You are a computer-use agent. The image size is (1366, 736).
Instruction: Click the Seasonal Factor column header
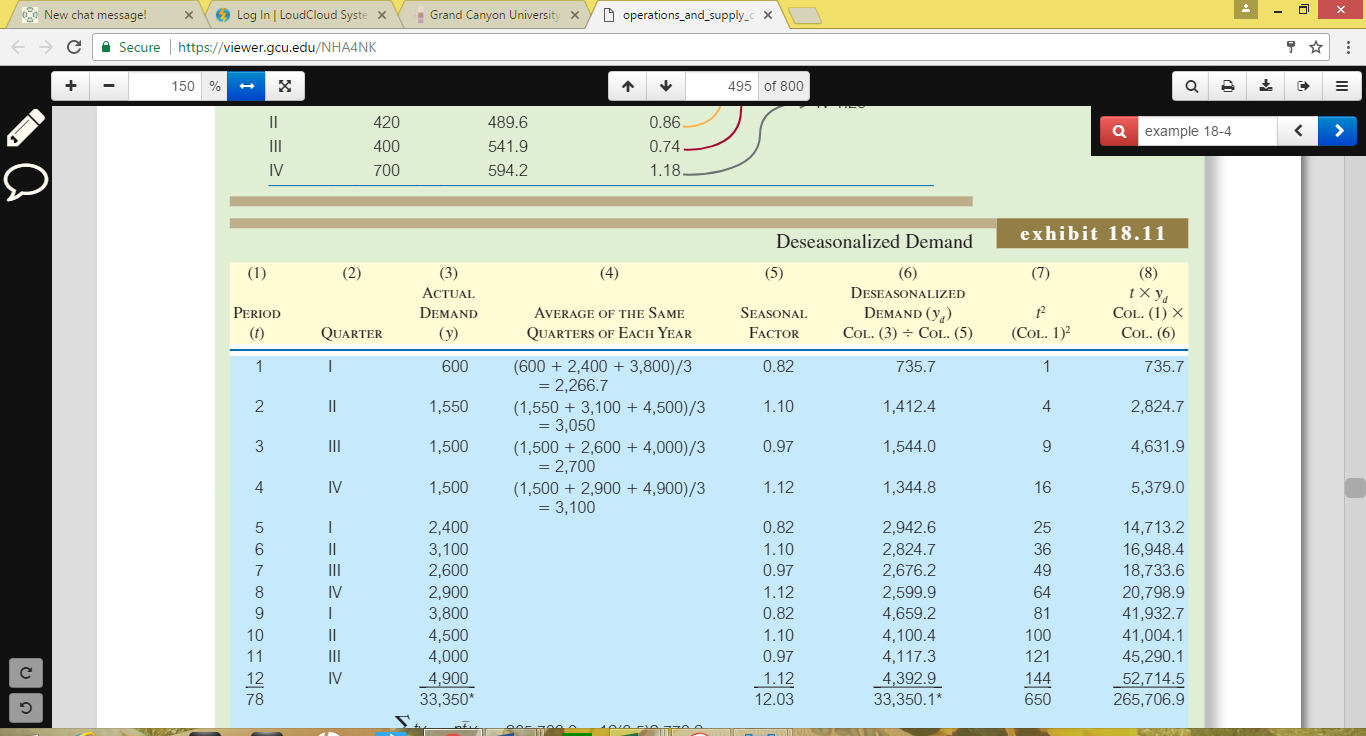(x=774, y=323)
